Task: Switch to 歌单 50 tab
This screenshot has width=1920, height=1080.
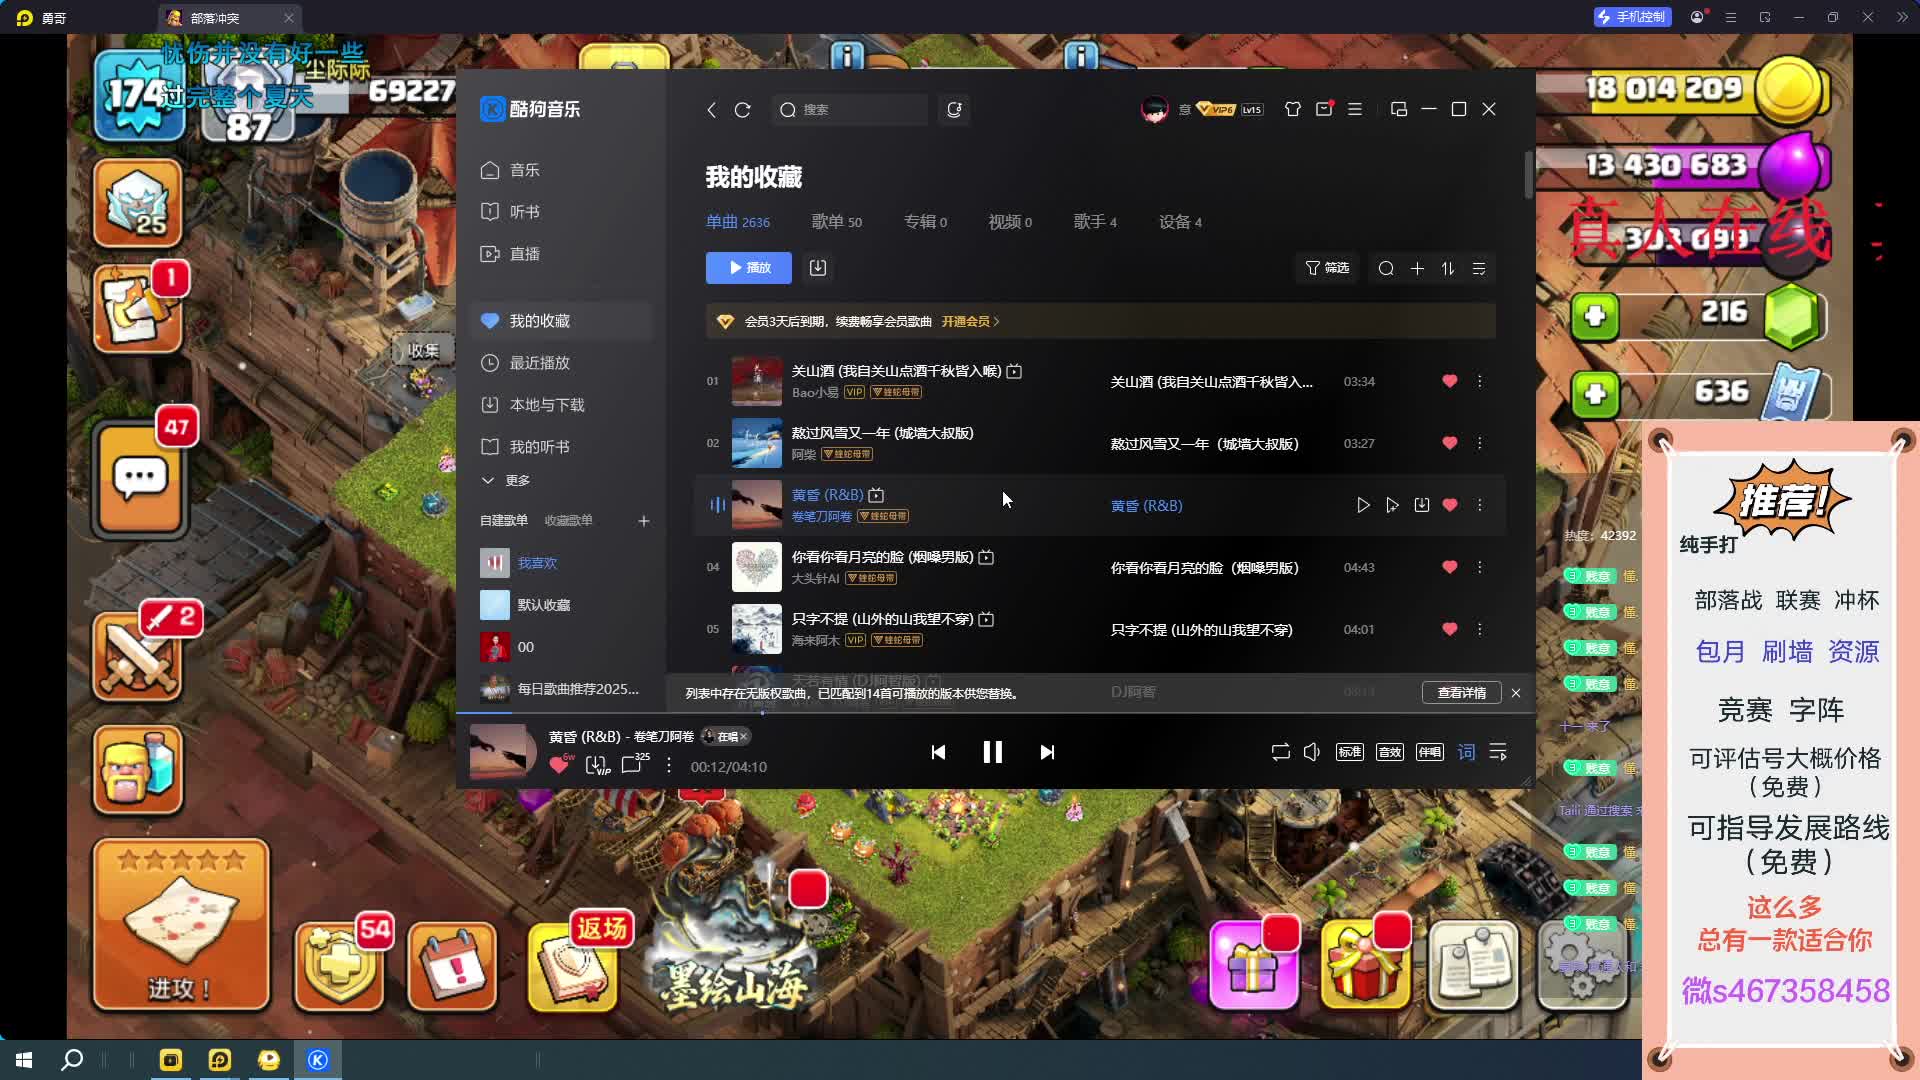Action: [x=836, y=222]
